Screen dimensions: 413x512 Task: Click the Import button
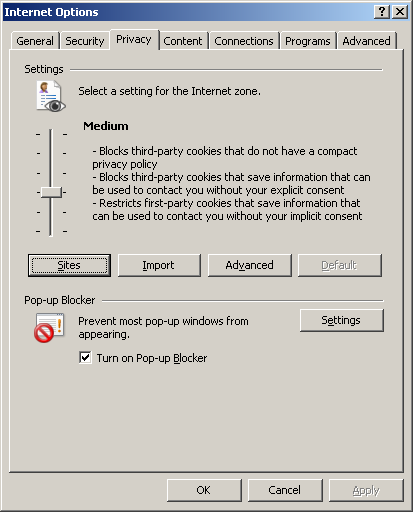click(x=159, y=265)
